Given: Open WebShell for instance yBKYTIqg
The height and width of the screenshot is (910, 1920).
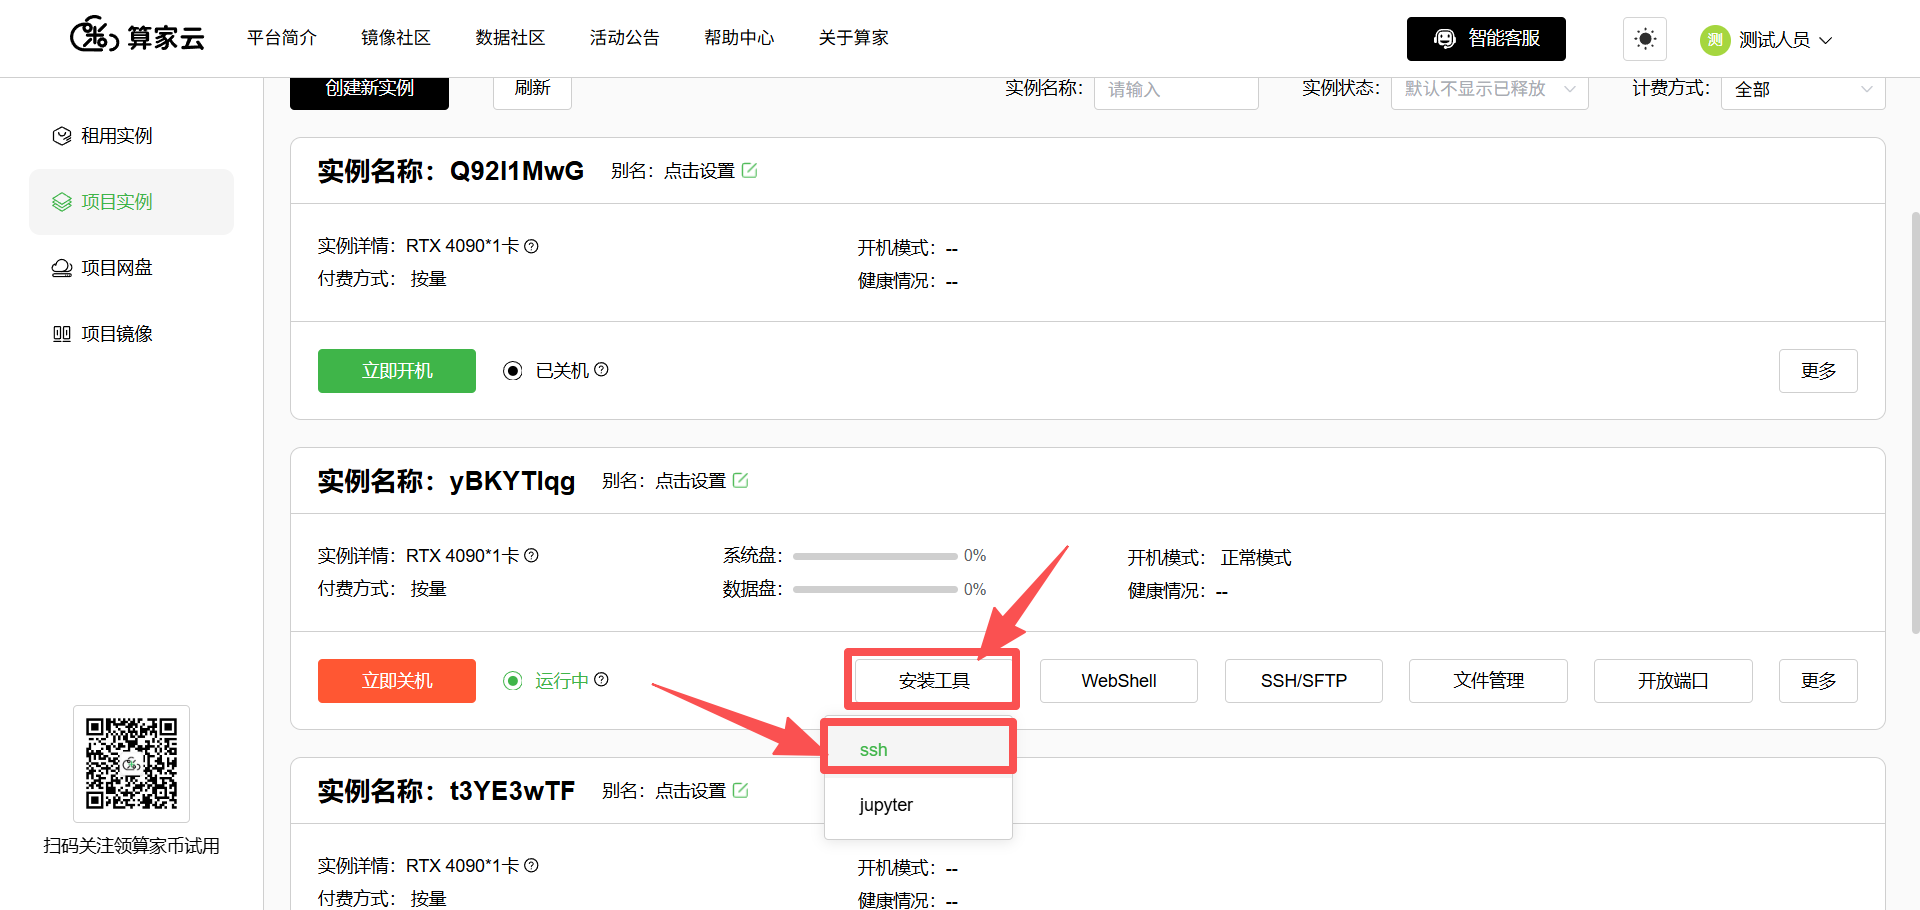Looking at the screenshot, I should pos(1119,681).
